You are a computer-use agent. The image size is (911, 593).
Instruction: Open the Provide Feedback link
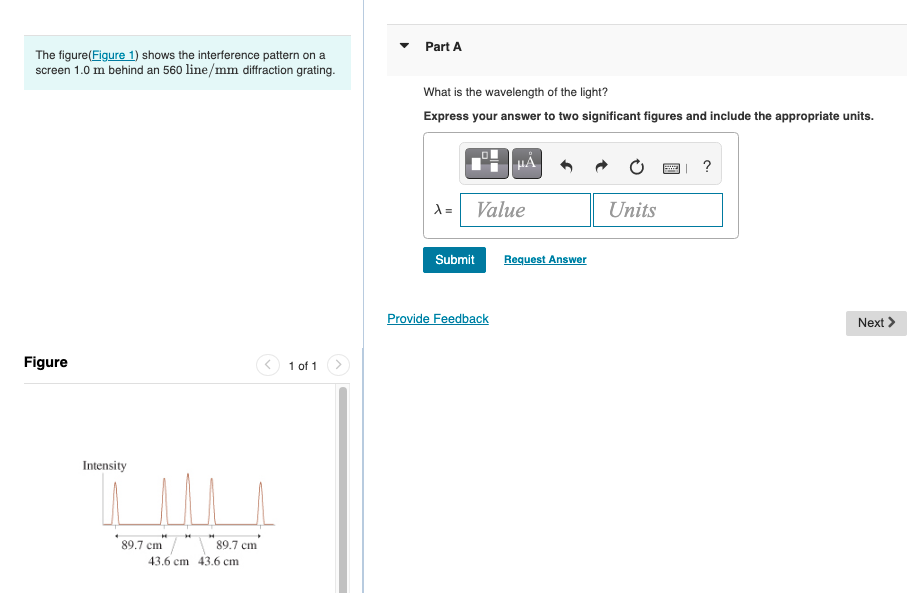coord(437,318)
